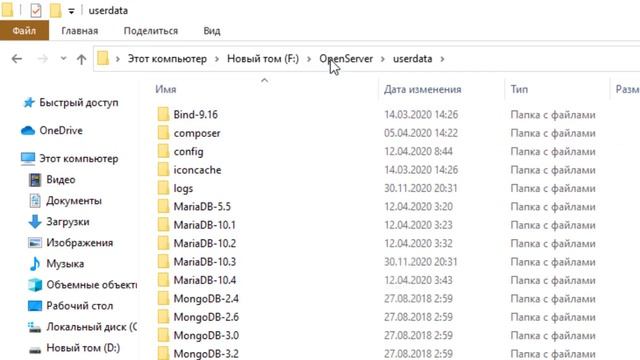Click the MongoDB-2.4 folder icon
Viewport: 640px width, 360px height.
[x=163, y=298]
